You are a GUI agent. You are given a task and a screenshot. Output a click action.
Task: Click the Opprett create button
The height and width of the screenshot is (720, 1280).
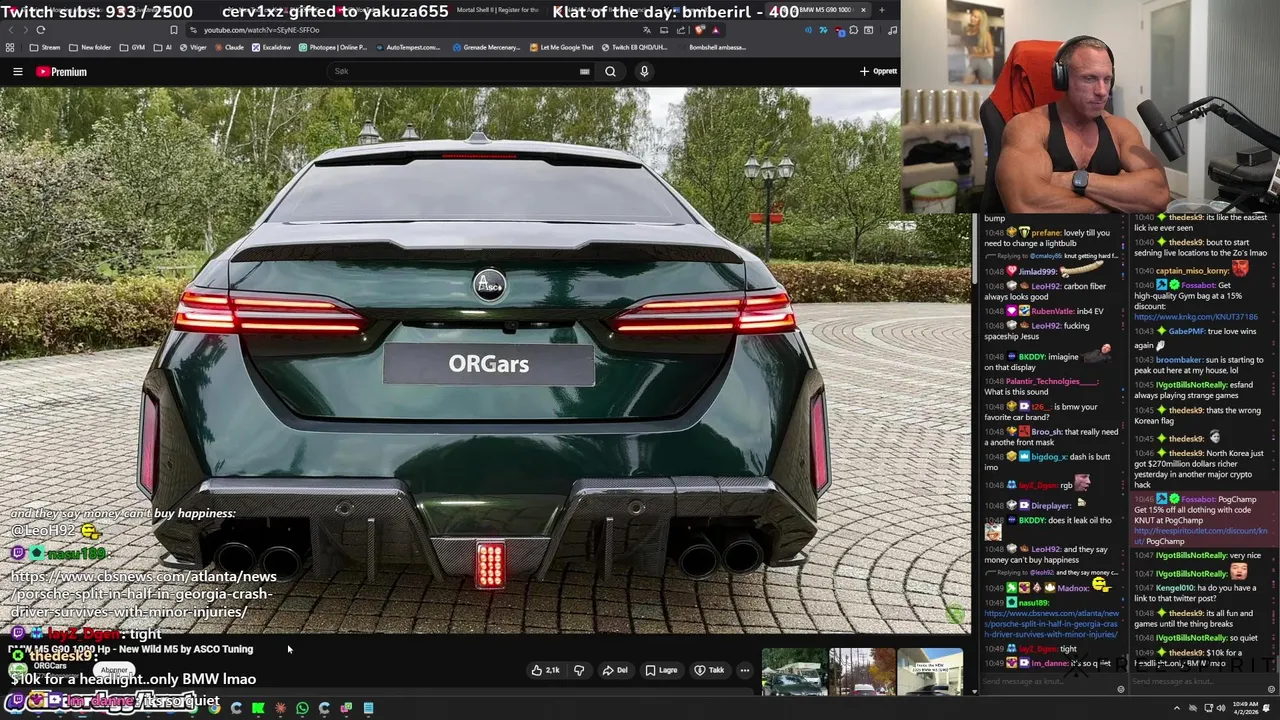[x=878, y=71]
